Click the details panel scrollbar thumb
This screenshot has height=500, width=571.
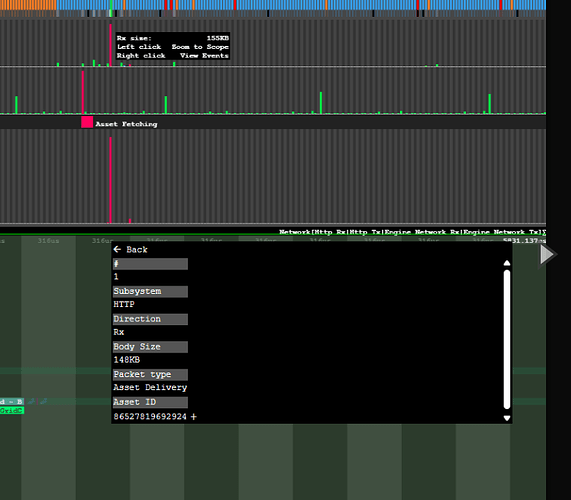click(507, 339)
